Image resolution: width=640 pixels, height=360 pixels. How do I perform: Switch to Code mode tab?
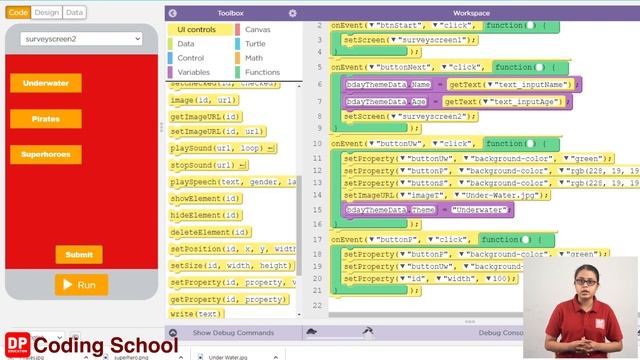[x=18, y=13]
